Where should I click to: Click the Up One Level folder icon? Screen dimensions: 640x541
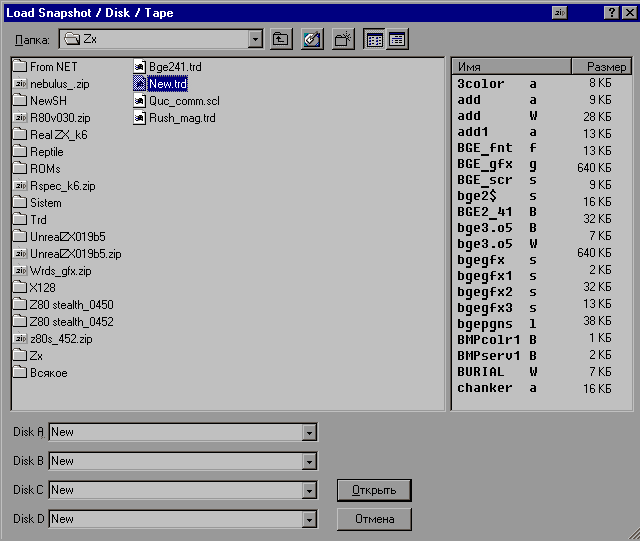[282, 39]
